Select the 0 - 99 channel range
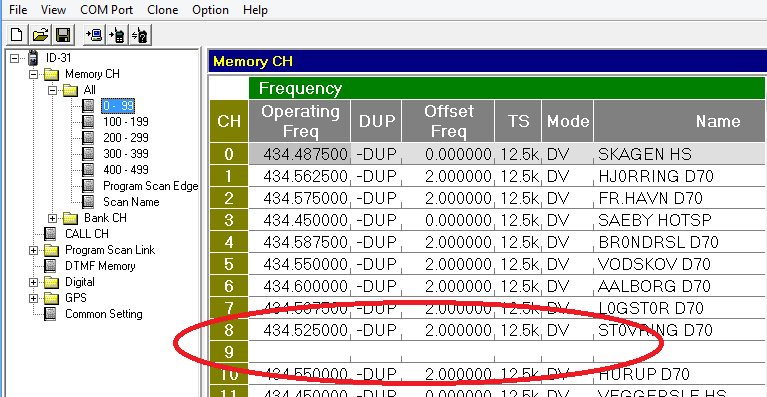The image size is (767, 397). [118, 106]
